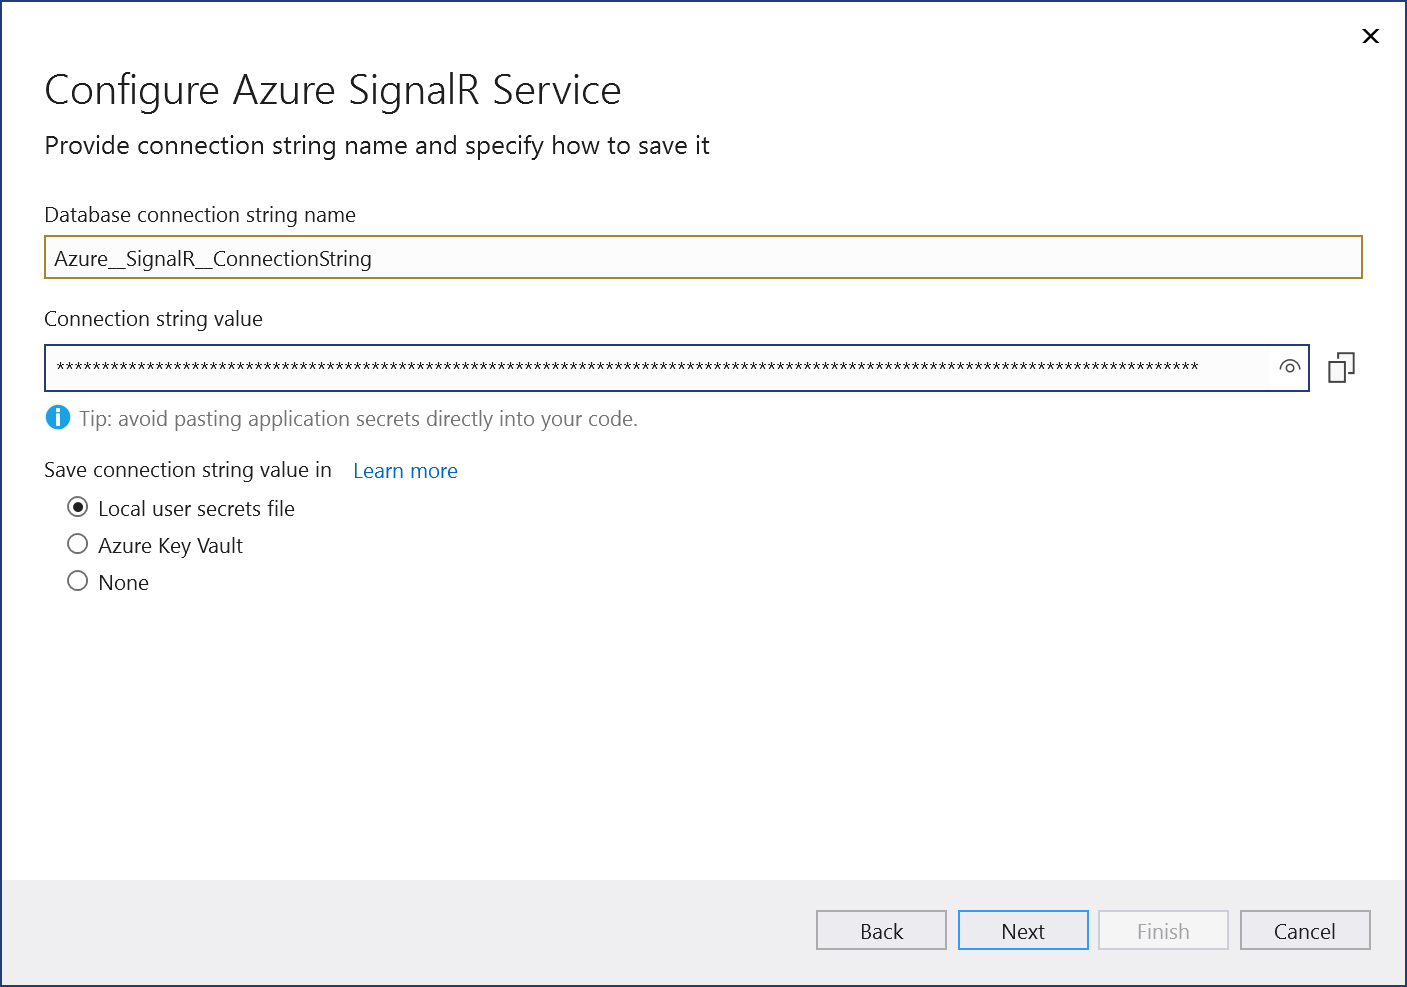Screen dimensions: 1407x987
Task: Click the 'Configure Azure SignalR Service' heading
Action: (x=333, y=90)
